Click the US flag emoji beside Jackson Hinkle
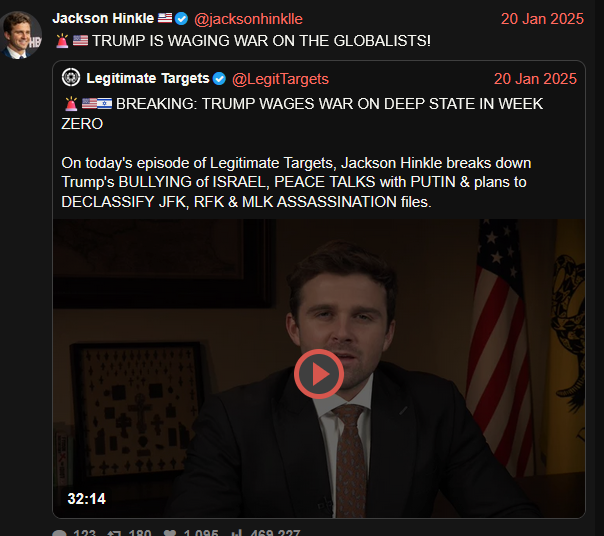Viewport: 604px width, 536px height. click(165, 18)
